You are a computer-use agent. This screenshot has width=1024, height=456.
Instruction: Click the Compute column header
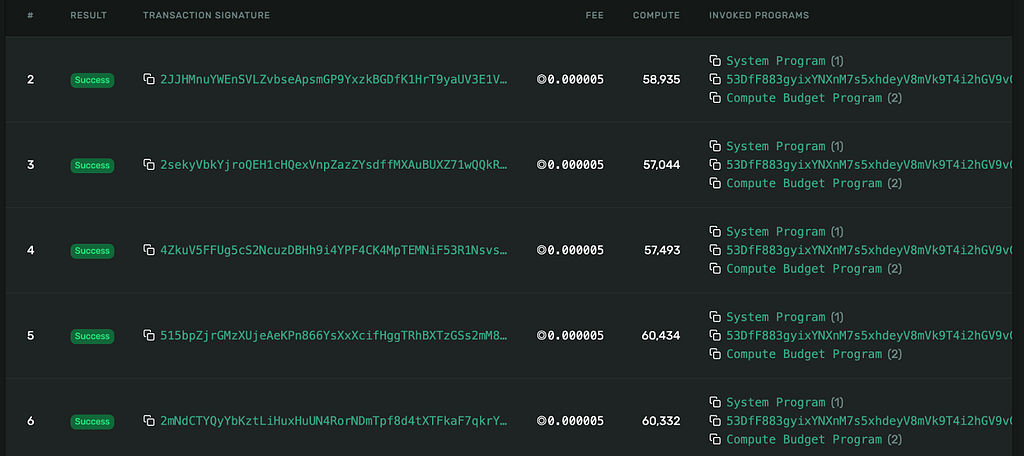tap(656, 15)
